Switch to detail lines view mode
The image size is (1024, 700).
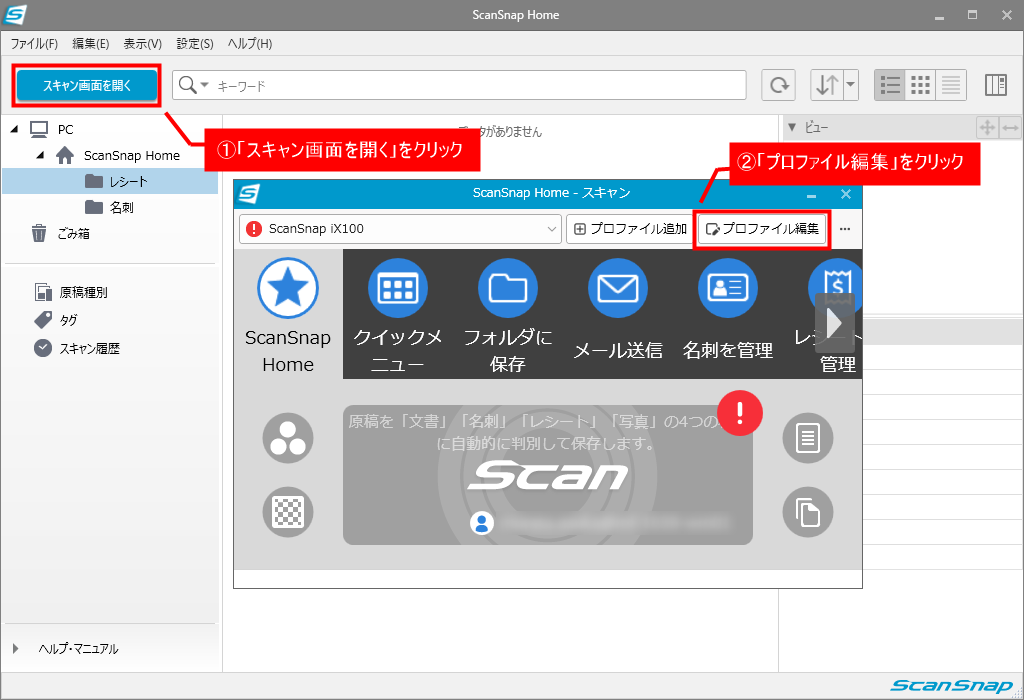951,85
